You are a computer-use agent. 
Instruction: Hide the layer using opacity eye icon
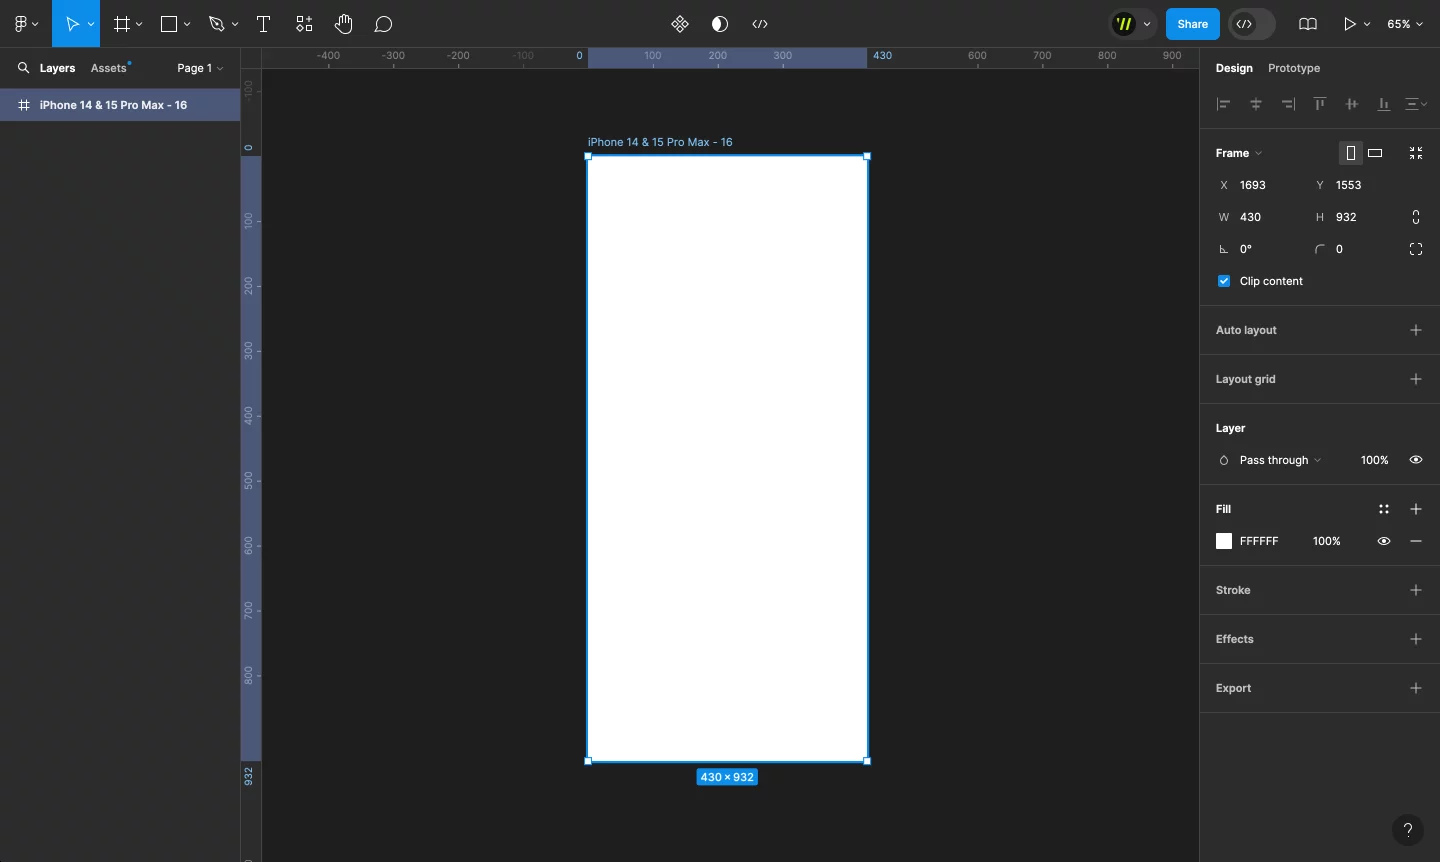click(1416, 460)
